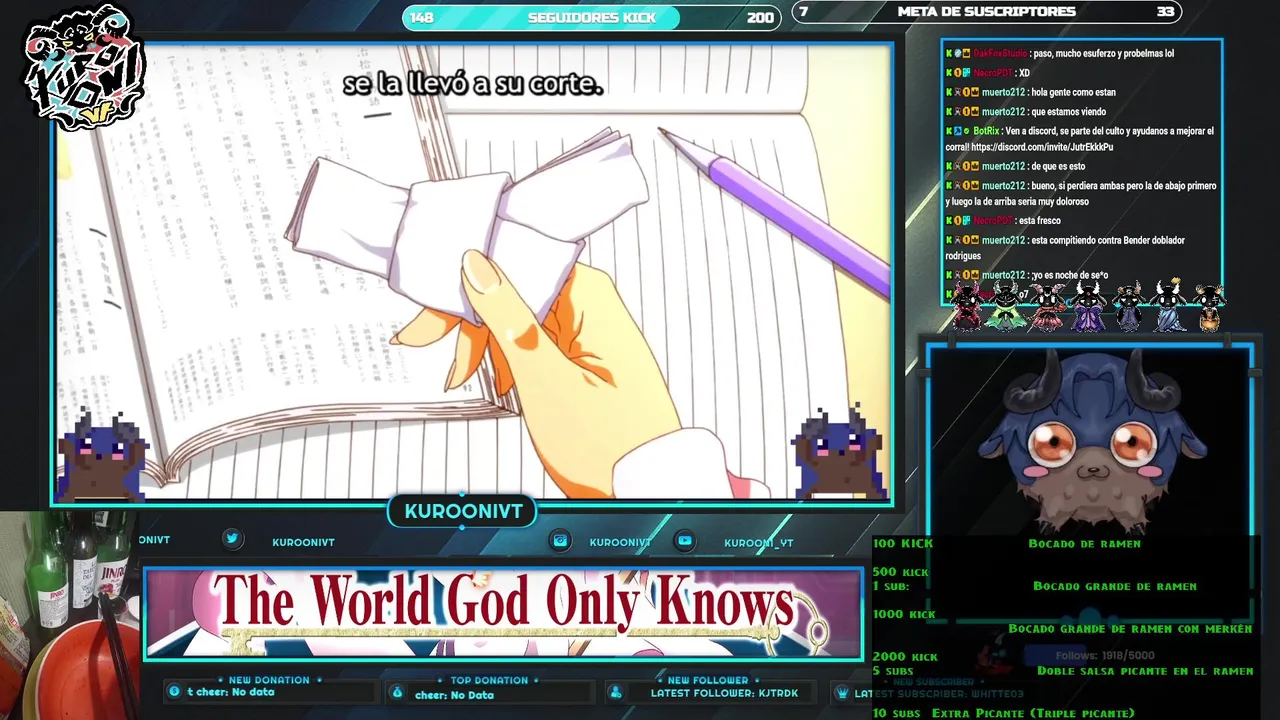Click muerto212's name on 'de que es esto'
Screen dimensions: 1280x720
(1003, 166)
